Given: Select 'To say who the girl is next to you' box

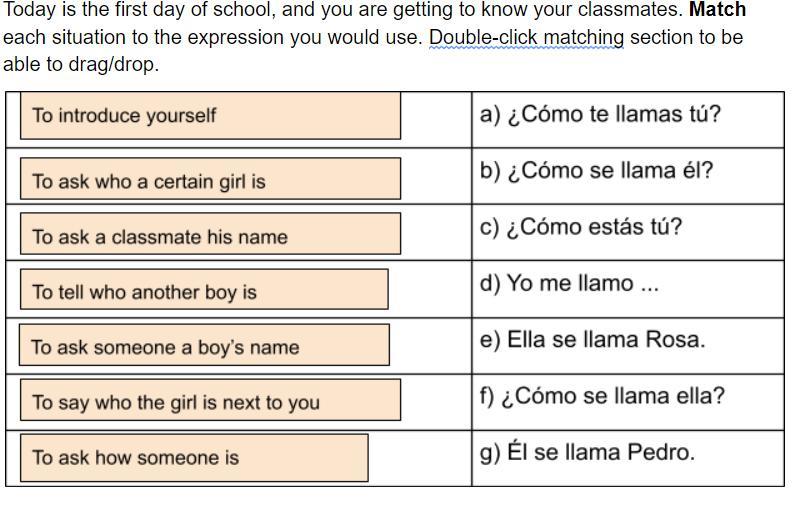Looking at the screenshot, I should pos(210,400).
